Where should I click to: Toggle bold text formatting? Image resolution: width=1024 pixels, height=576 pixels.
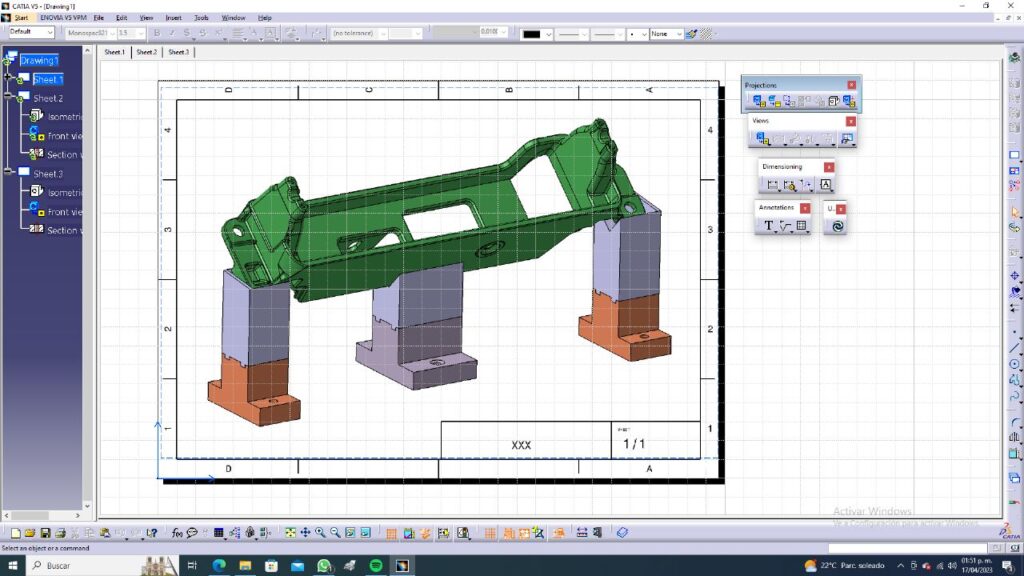[x=157, y=33]
